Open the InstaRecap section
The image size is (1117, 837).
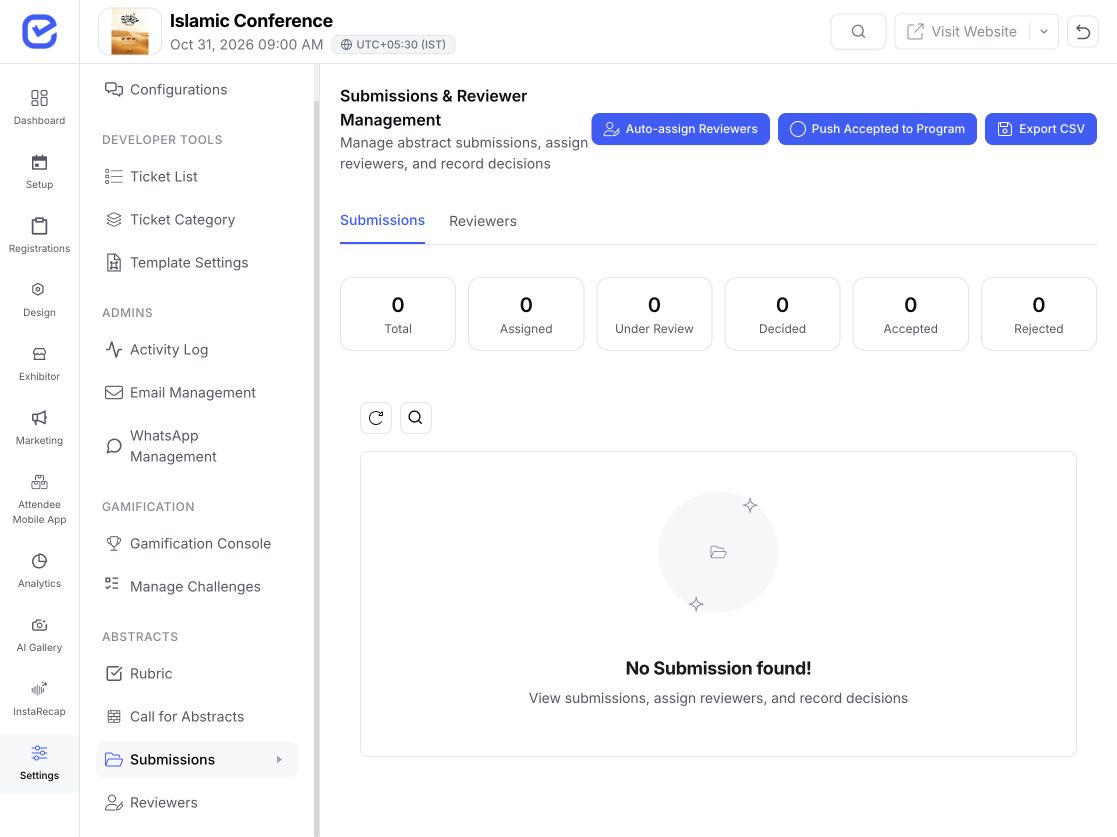[39, 699]
